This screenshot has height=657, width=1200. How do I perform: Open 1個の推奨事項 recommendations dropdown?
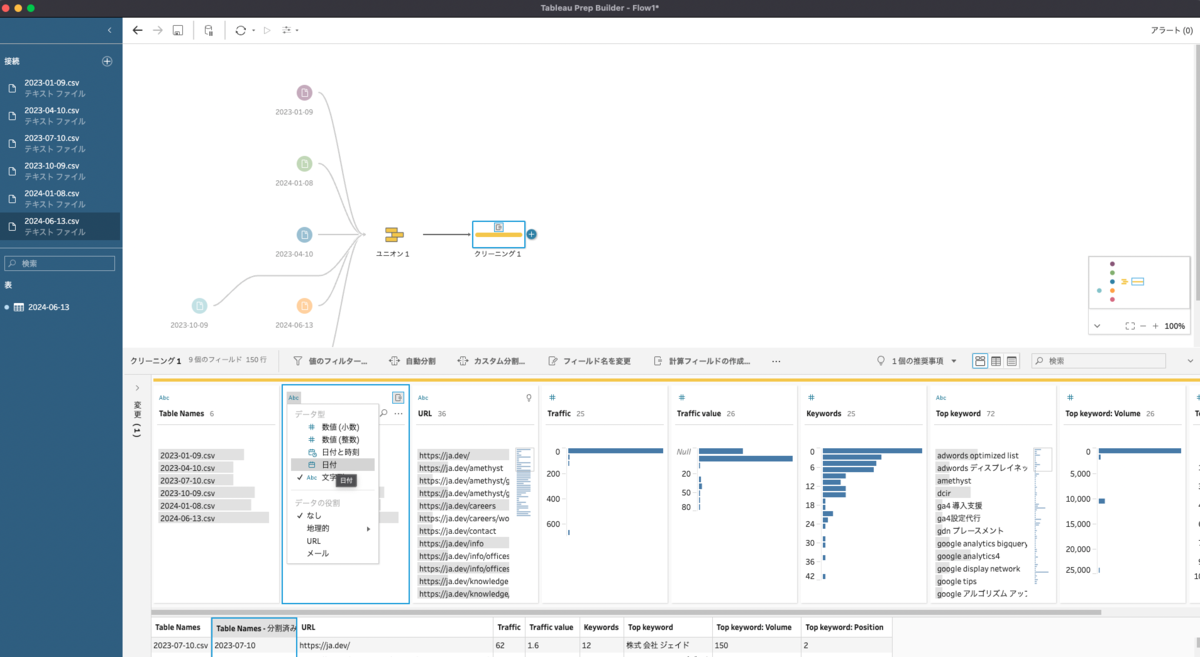coord(917,361)
